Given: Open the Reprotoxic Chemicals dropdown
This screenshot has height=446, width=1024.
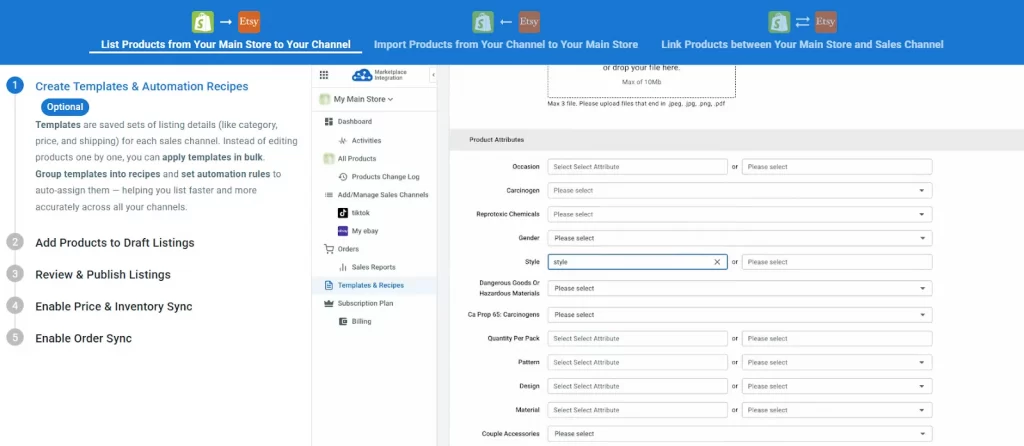Looking at the screenshot, I should tap(740, 214).
